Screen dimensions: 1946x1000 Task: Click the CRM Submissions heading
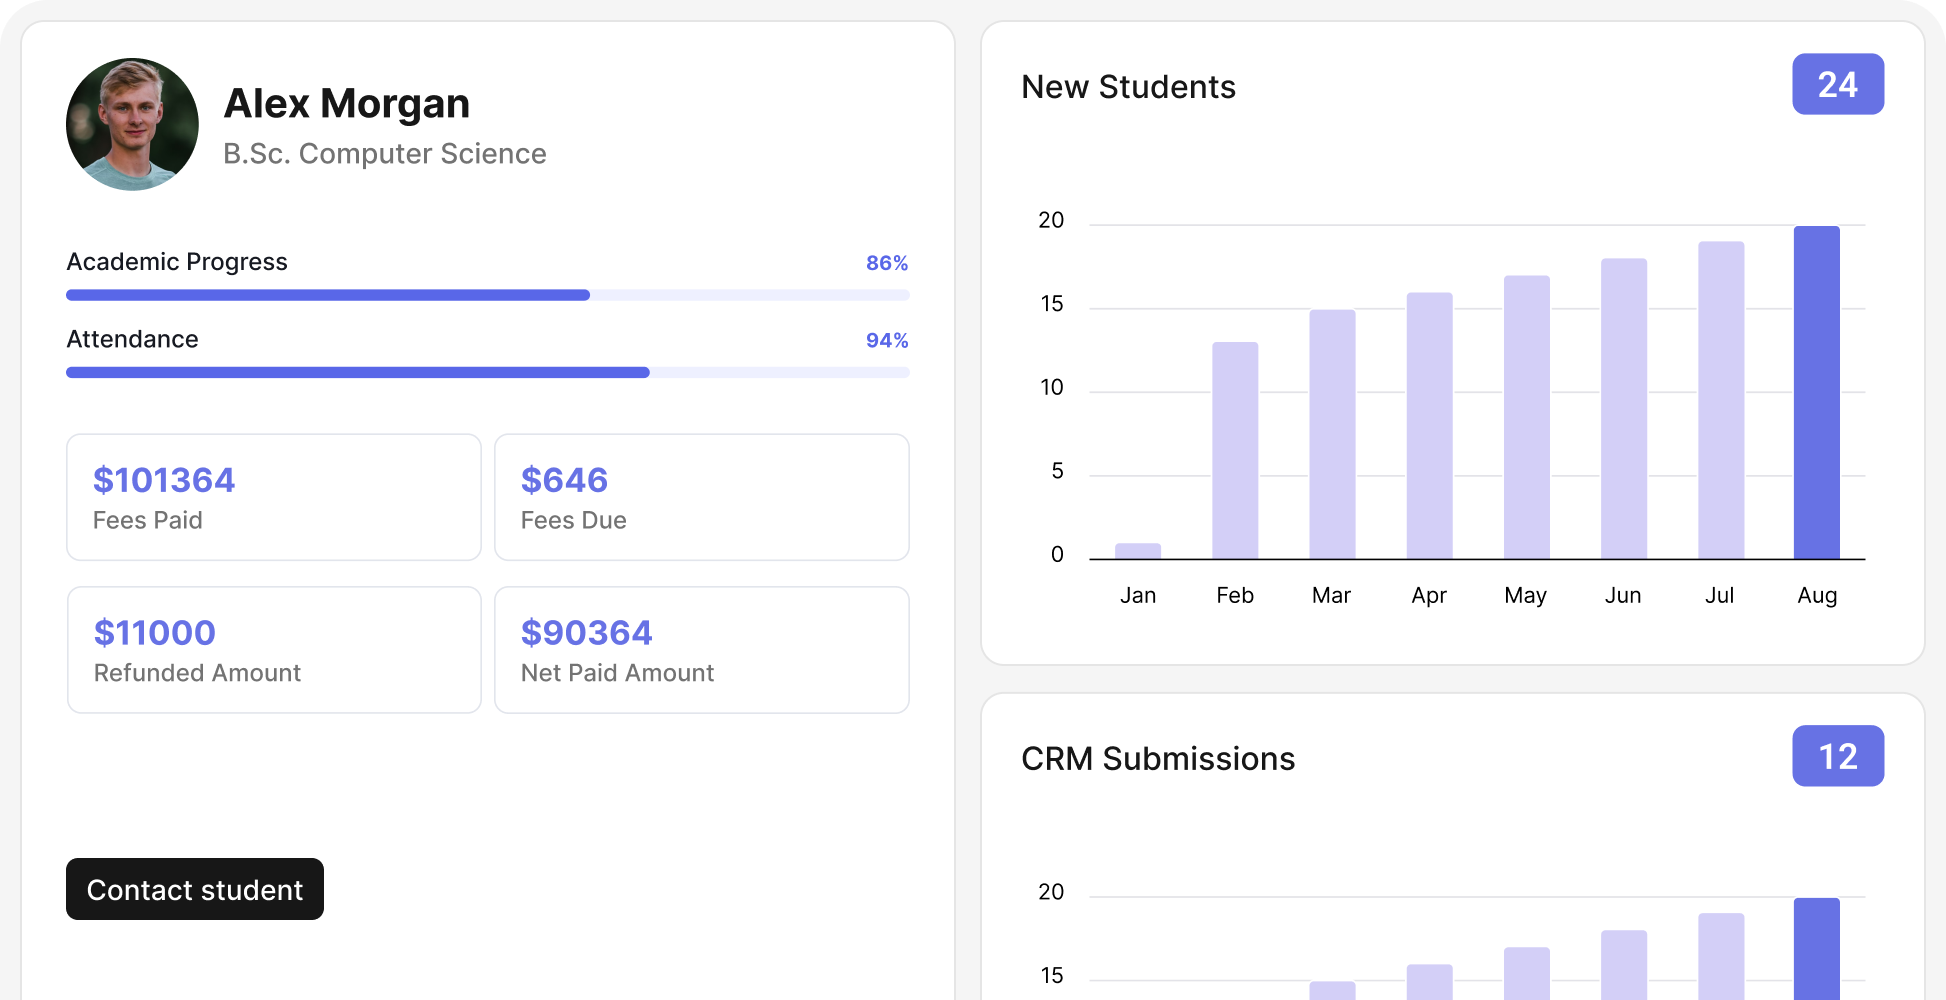[x=1158, y=759]
